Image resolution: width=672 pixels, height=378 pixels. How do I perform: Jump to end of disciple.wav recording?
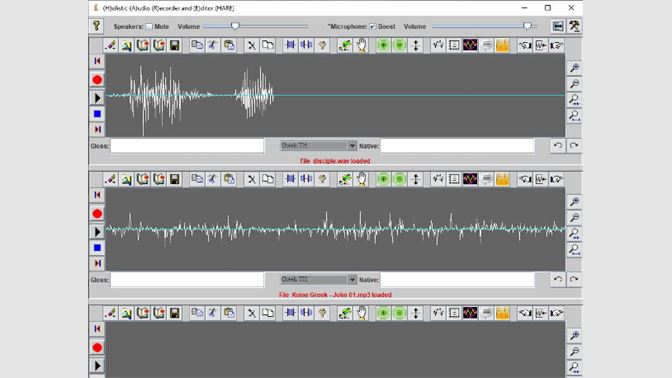(x=97, y=129)
